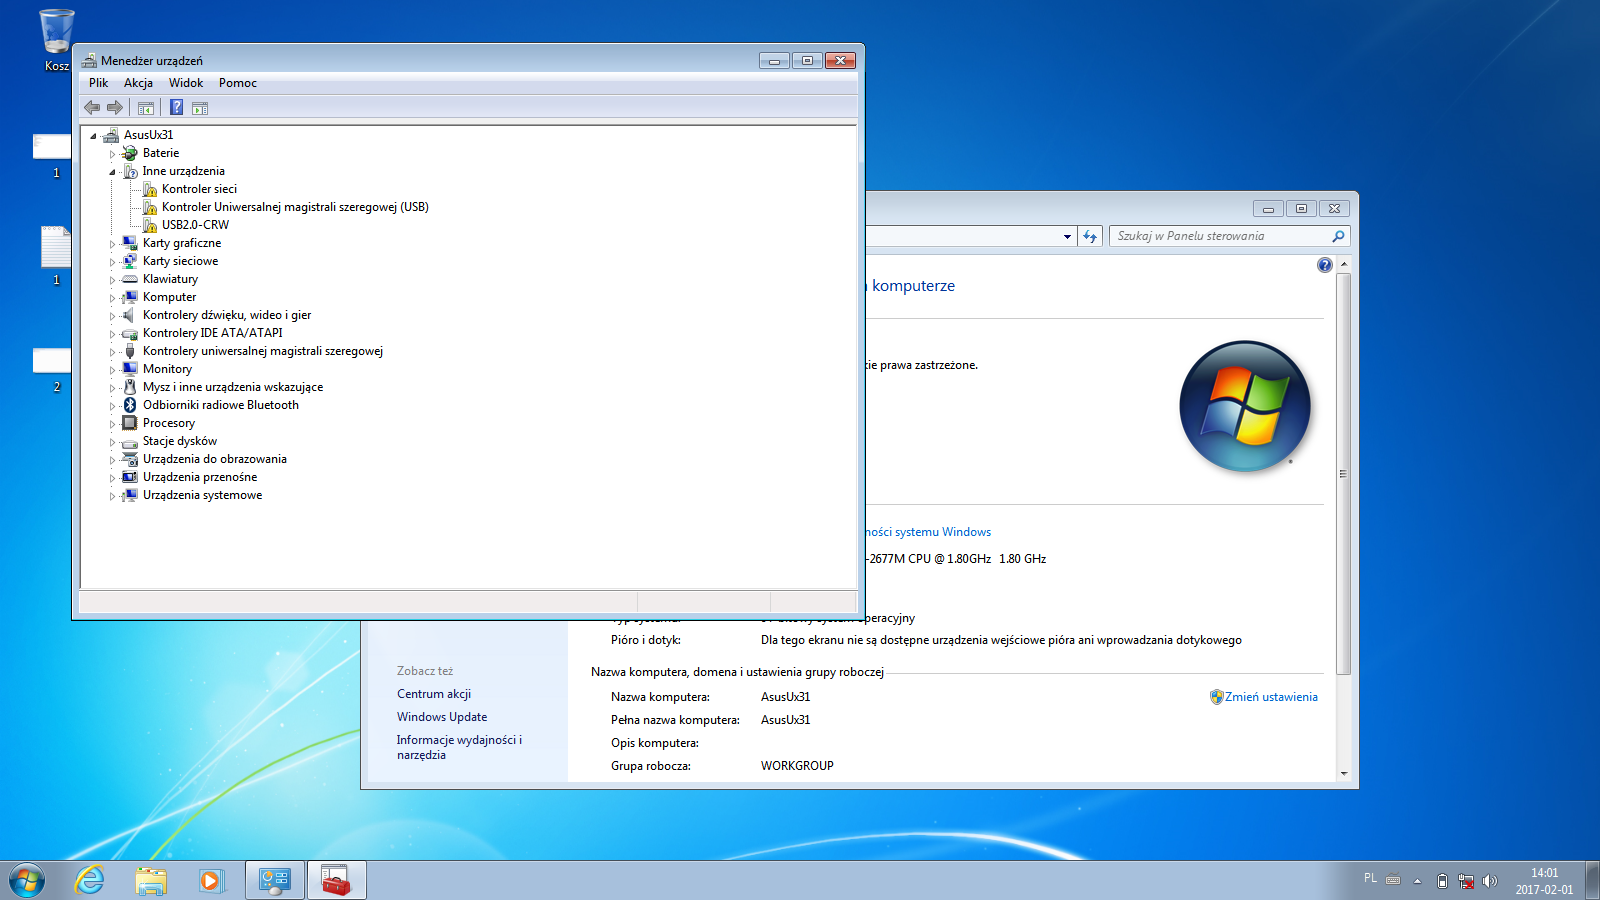Collapse the AsusUx31 root node

[94, 136]
